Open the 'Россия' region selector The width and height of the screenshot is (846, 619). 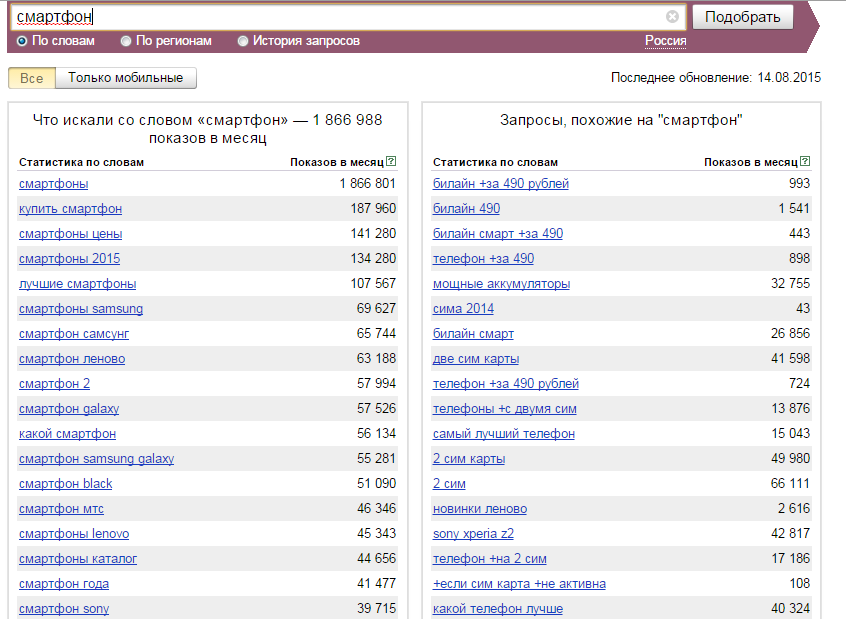coord(666,41)
